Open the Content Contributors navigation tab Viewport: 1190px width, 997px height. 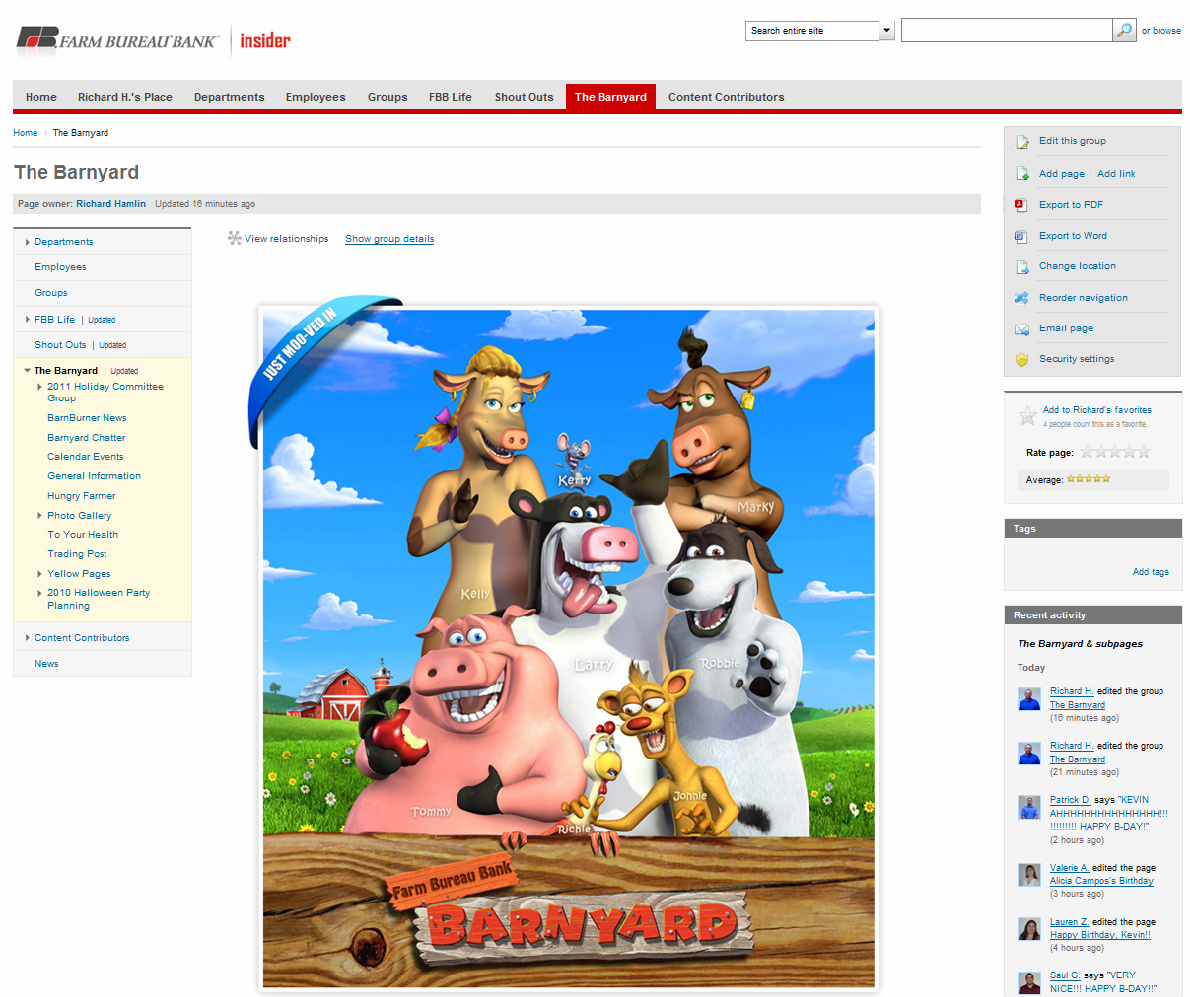(x=726, y=97)
